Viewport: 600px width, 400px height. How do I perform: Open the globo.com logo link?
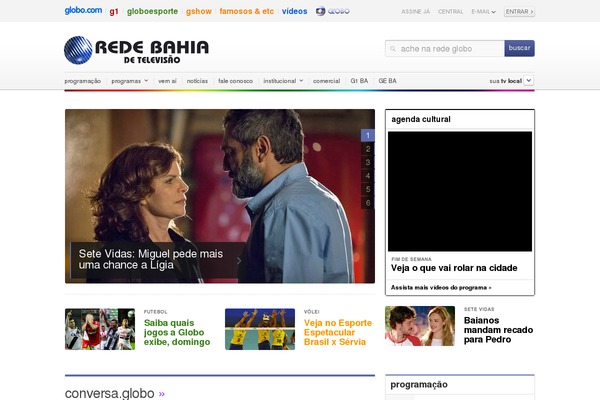83,11
